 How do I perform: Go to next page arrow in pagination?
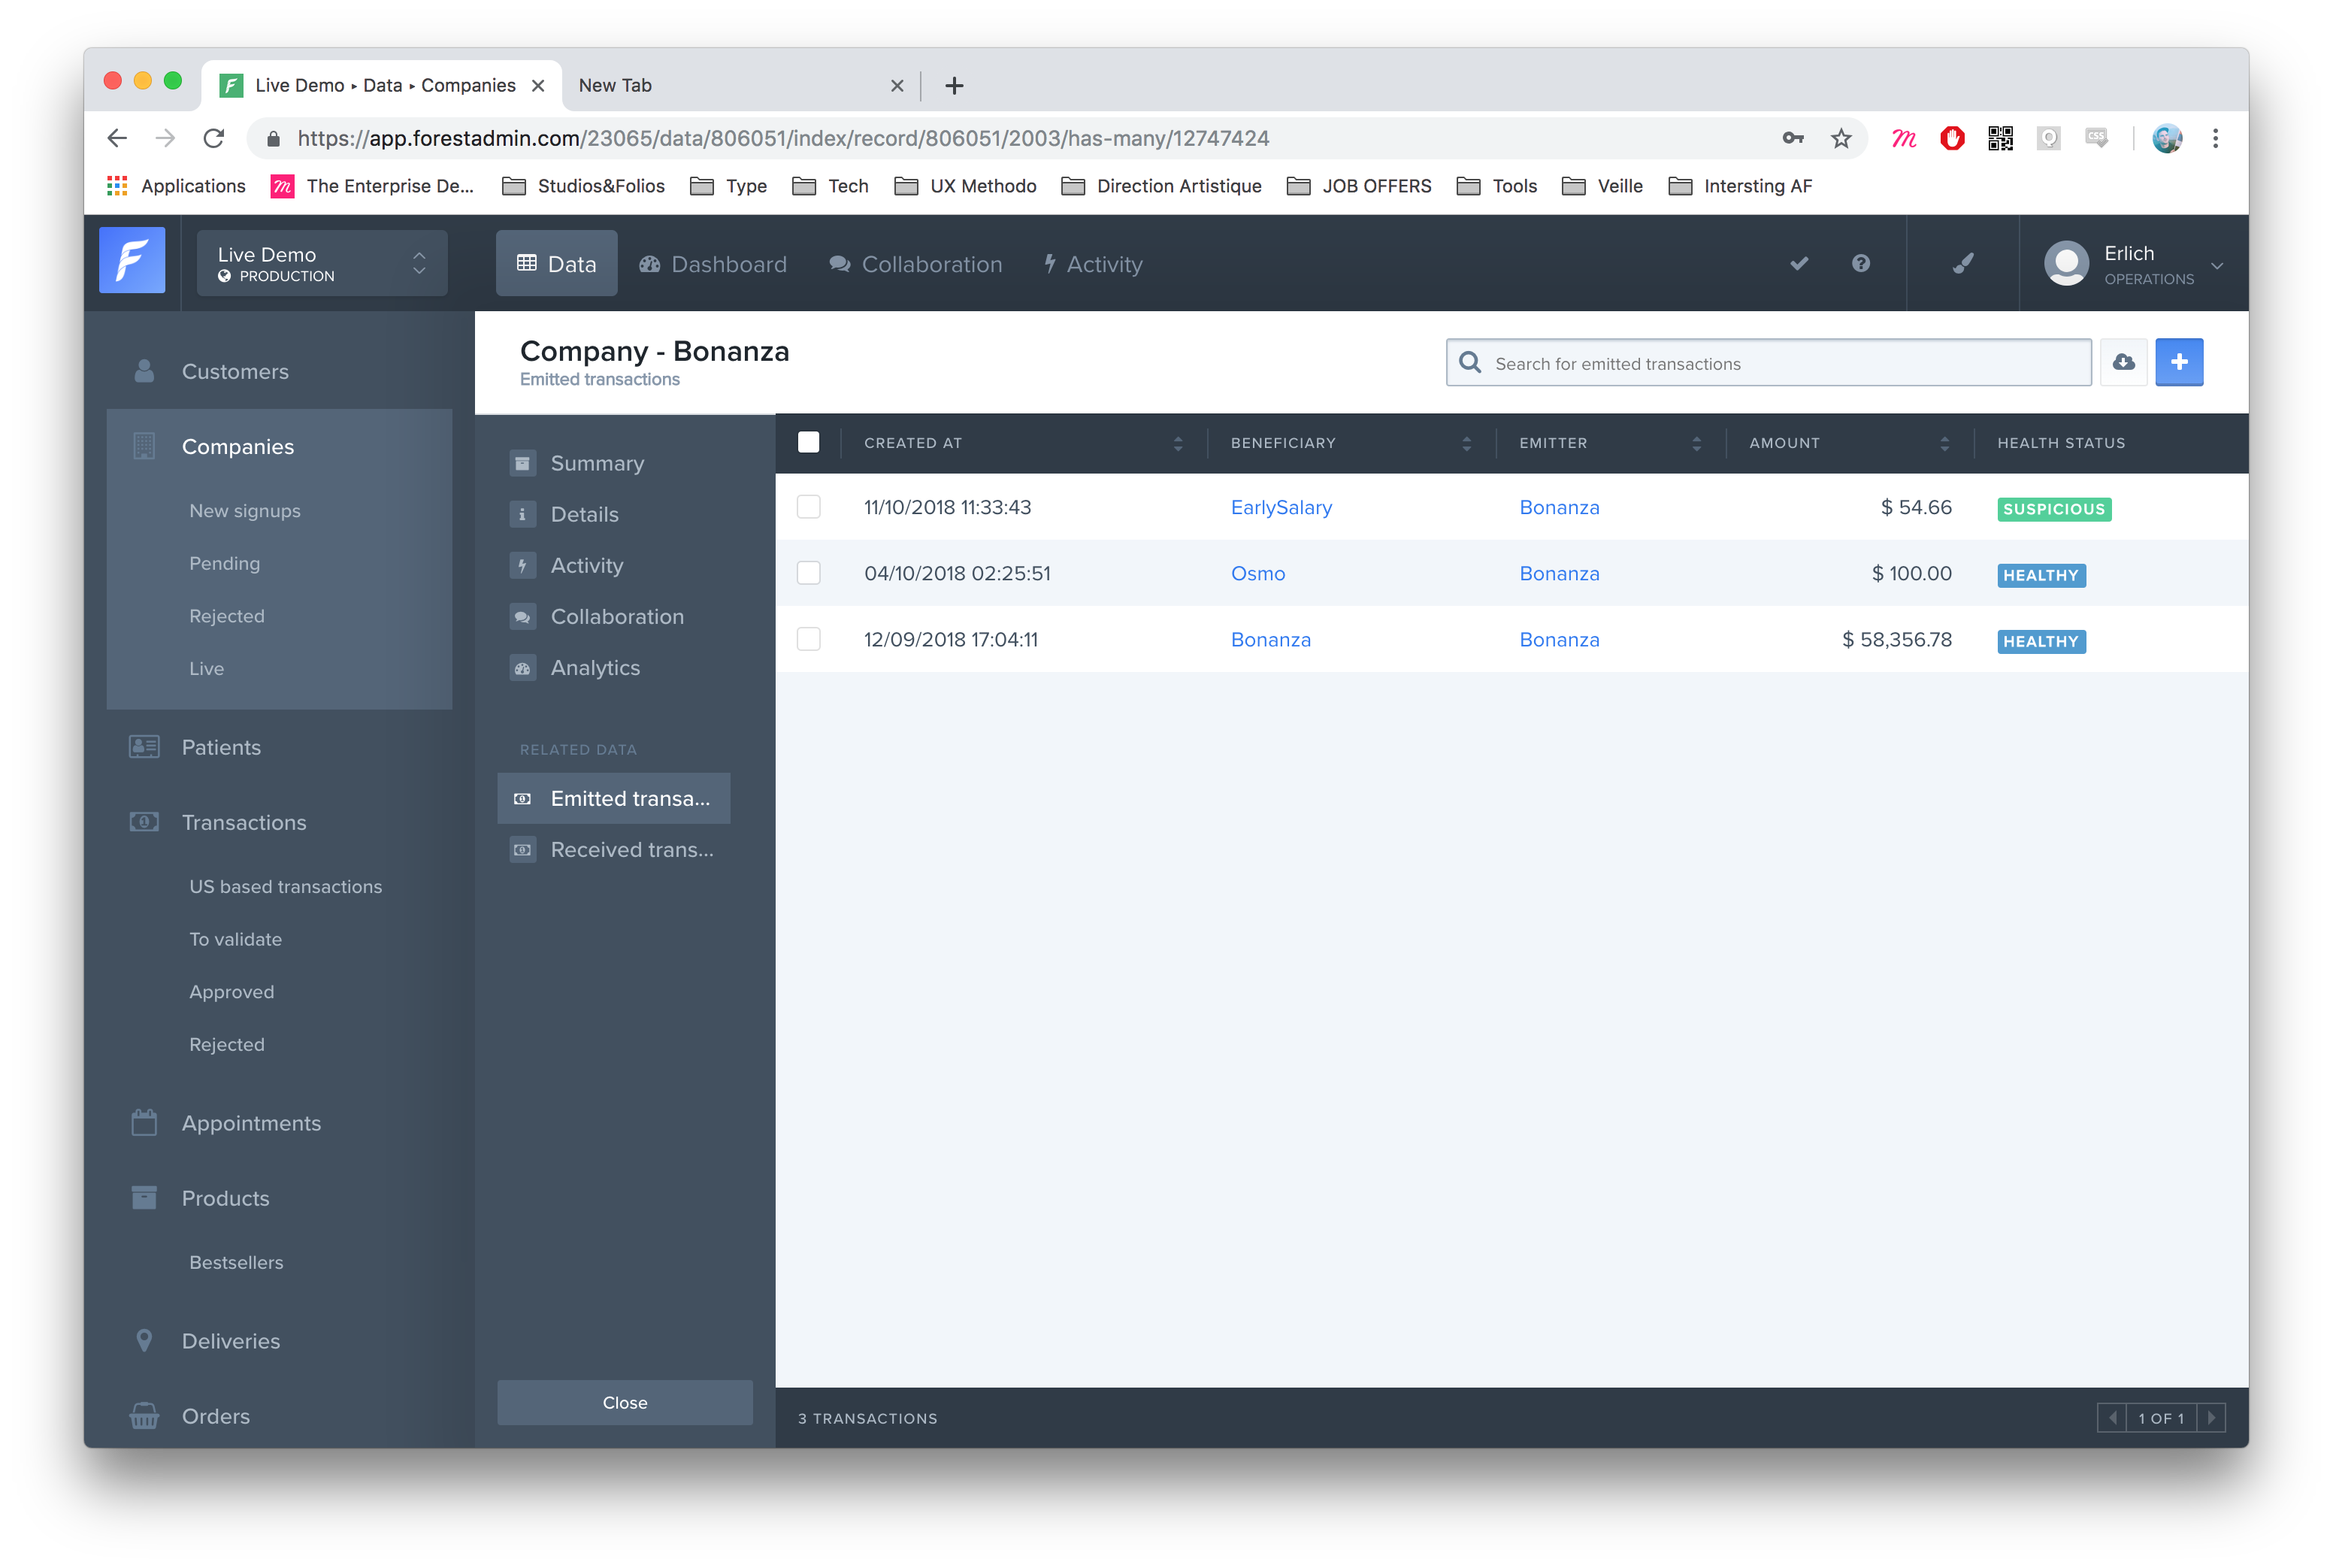tap(2211, 1418)
